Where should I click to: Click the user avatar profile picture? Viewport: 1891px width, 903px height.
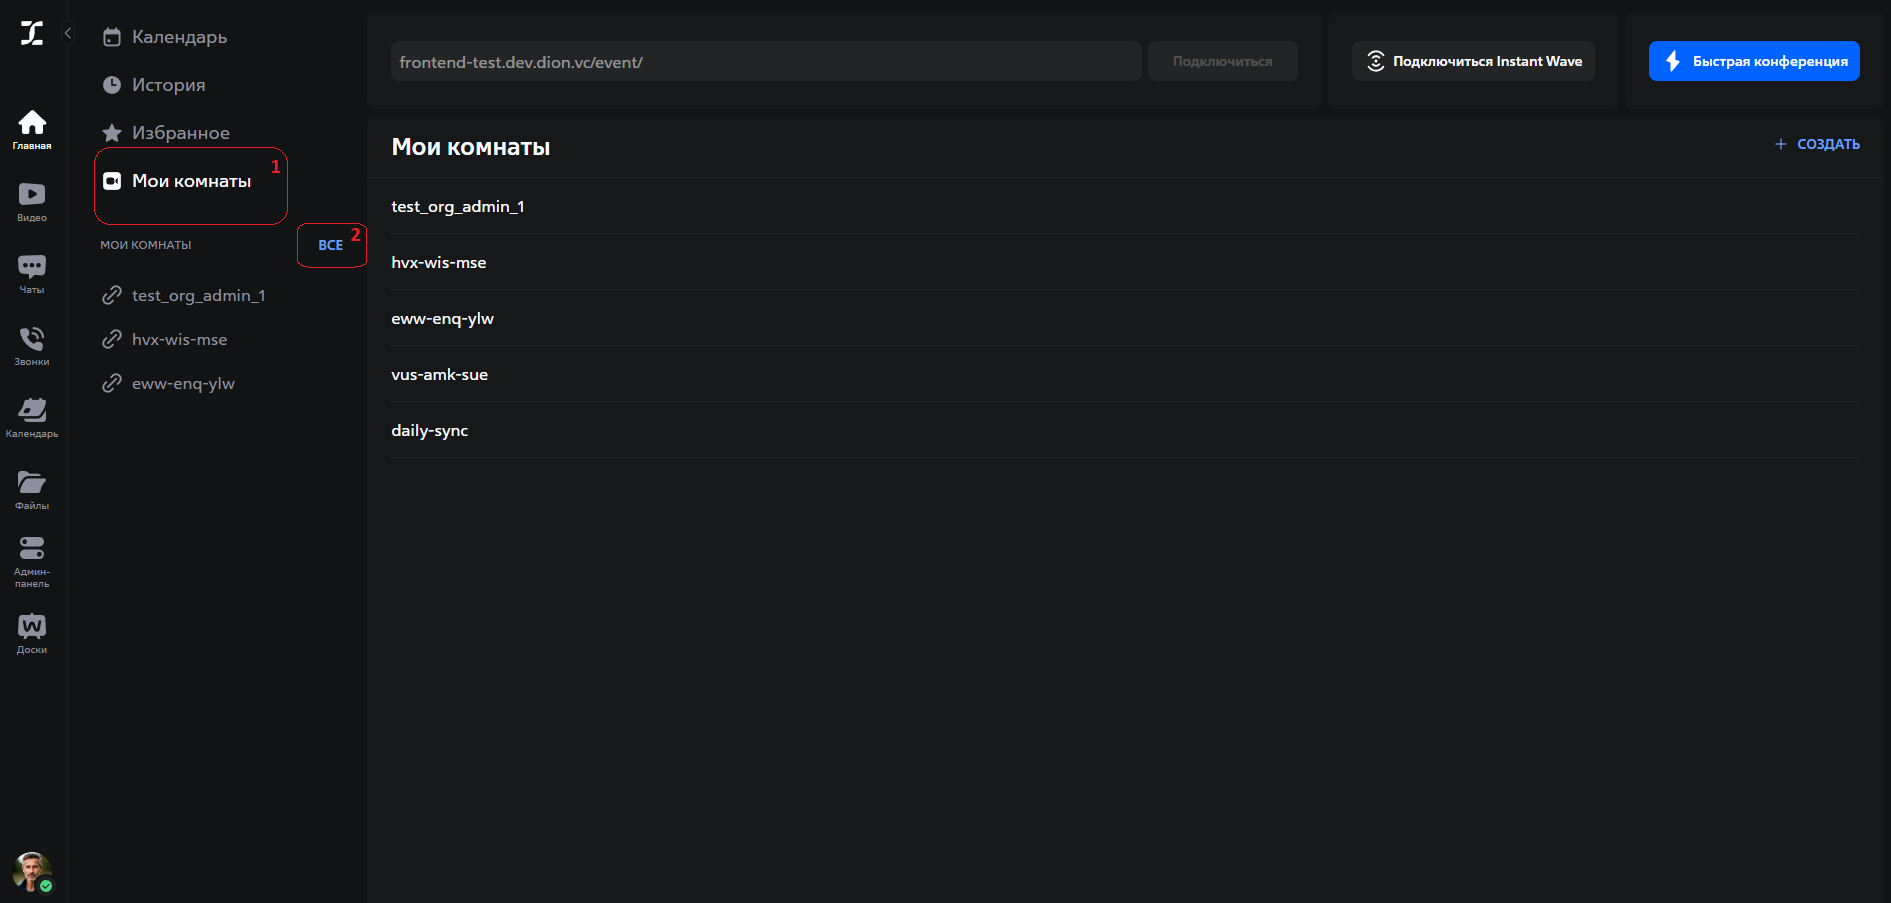click(32, 871)
